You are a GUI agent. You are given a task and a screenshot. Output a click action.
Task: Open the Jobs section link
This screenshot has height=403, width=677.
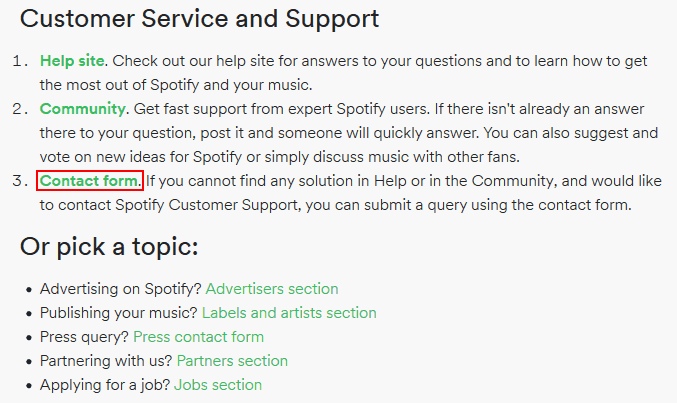click(218, 385)
